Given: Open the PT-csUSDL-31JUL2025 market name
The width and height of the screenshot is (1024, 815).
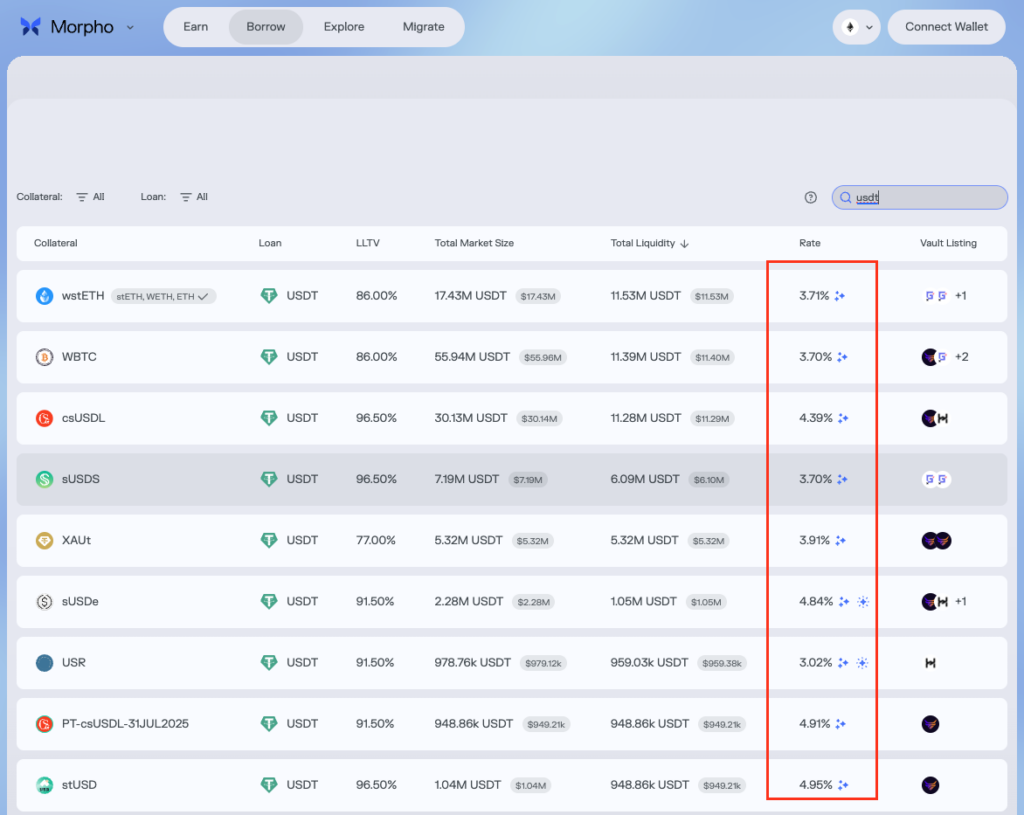Looking at the screenshot, I should [x=125, y=724].
